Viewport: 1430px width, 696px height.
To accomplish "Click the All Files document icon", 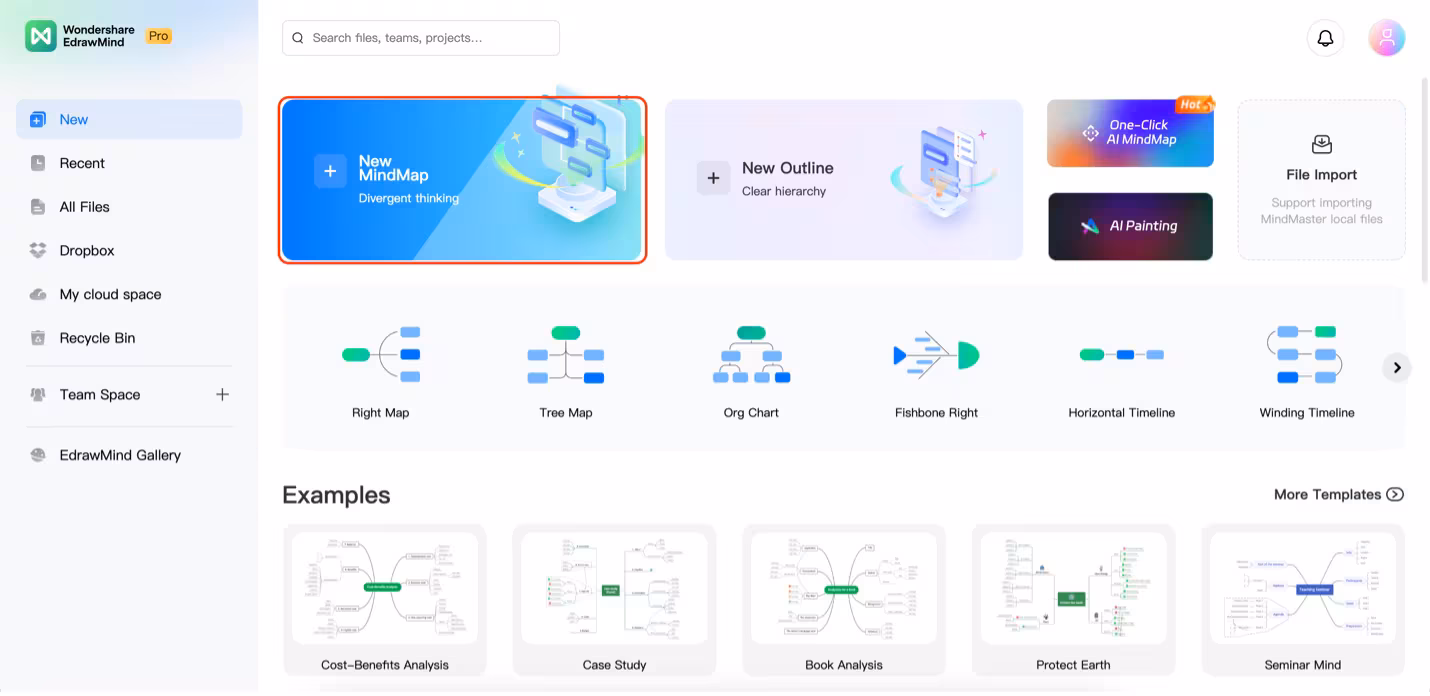I will (x=38, y=207).
